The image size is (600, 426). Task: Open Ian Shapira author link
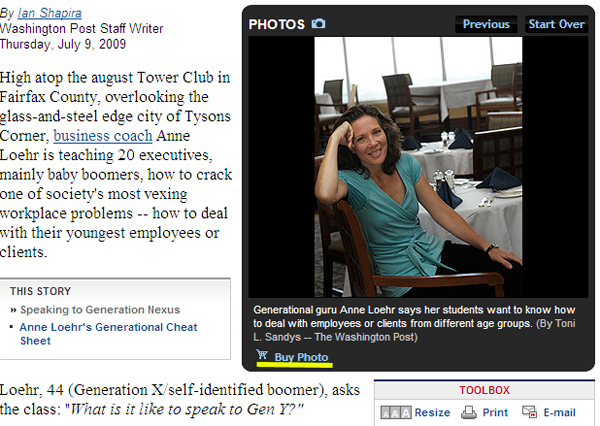pos(49,13)
